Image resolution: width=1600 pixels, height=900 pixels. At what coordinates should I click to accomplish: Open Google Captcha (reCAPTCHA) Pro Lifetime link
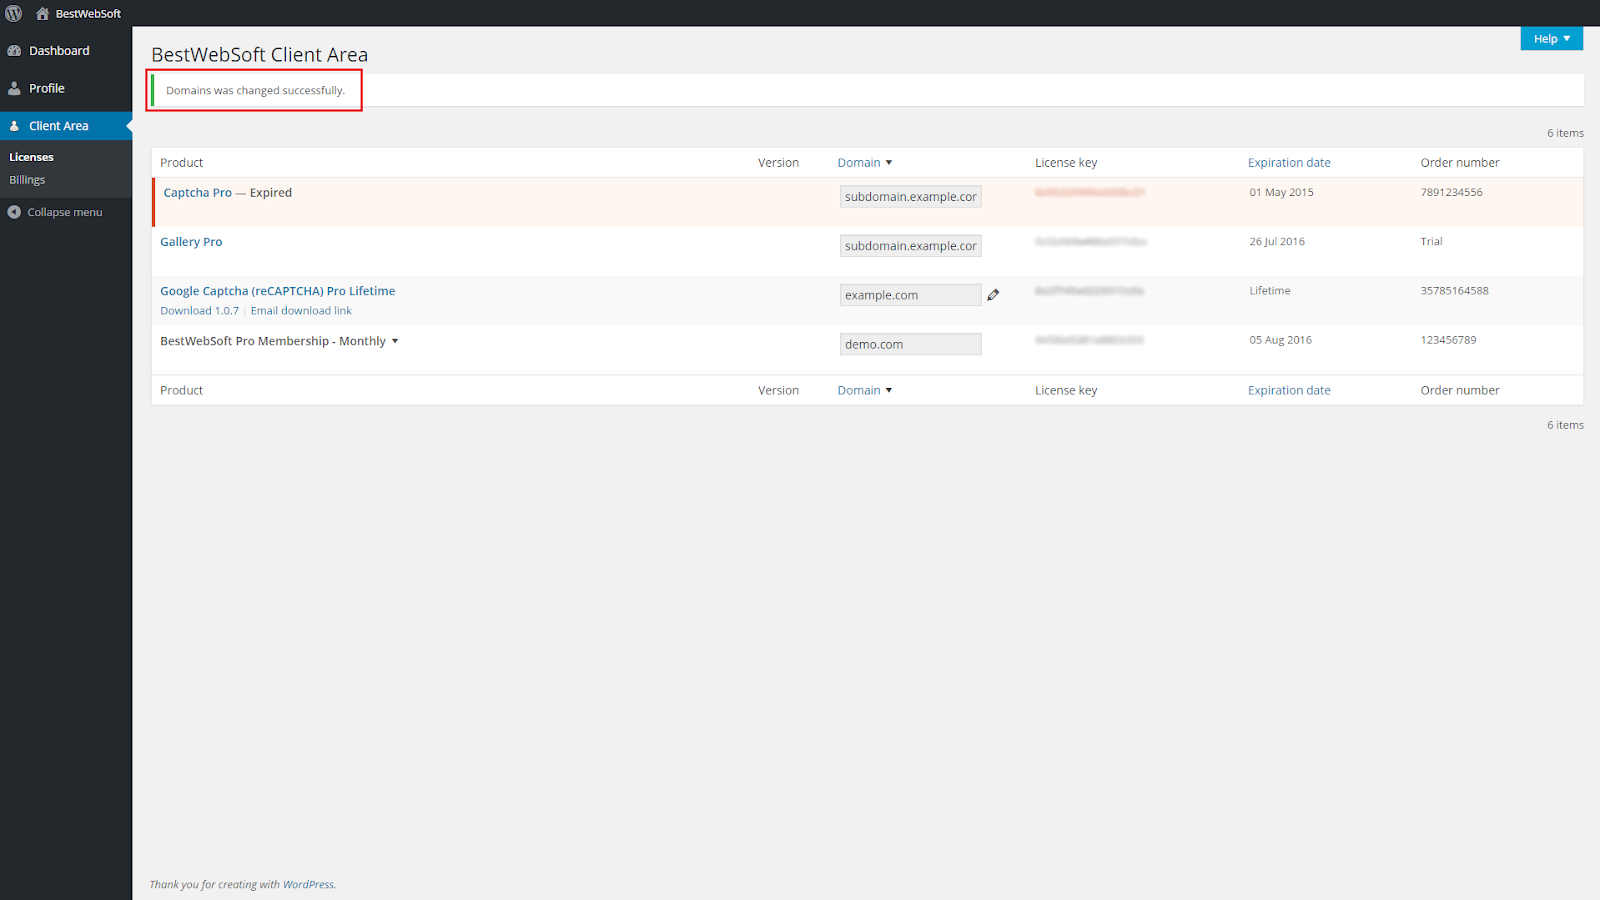click(x=278, y=291)
